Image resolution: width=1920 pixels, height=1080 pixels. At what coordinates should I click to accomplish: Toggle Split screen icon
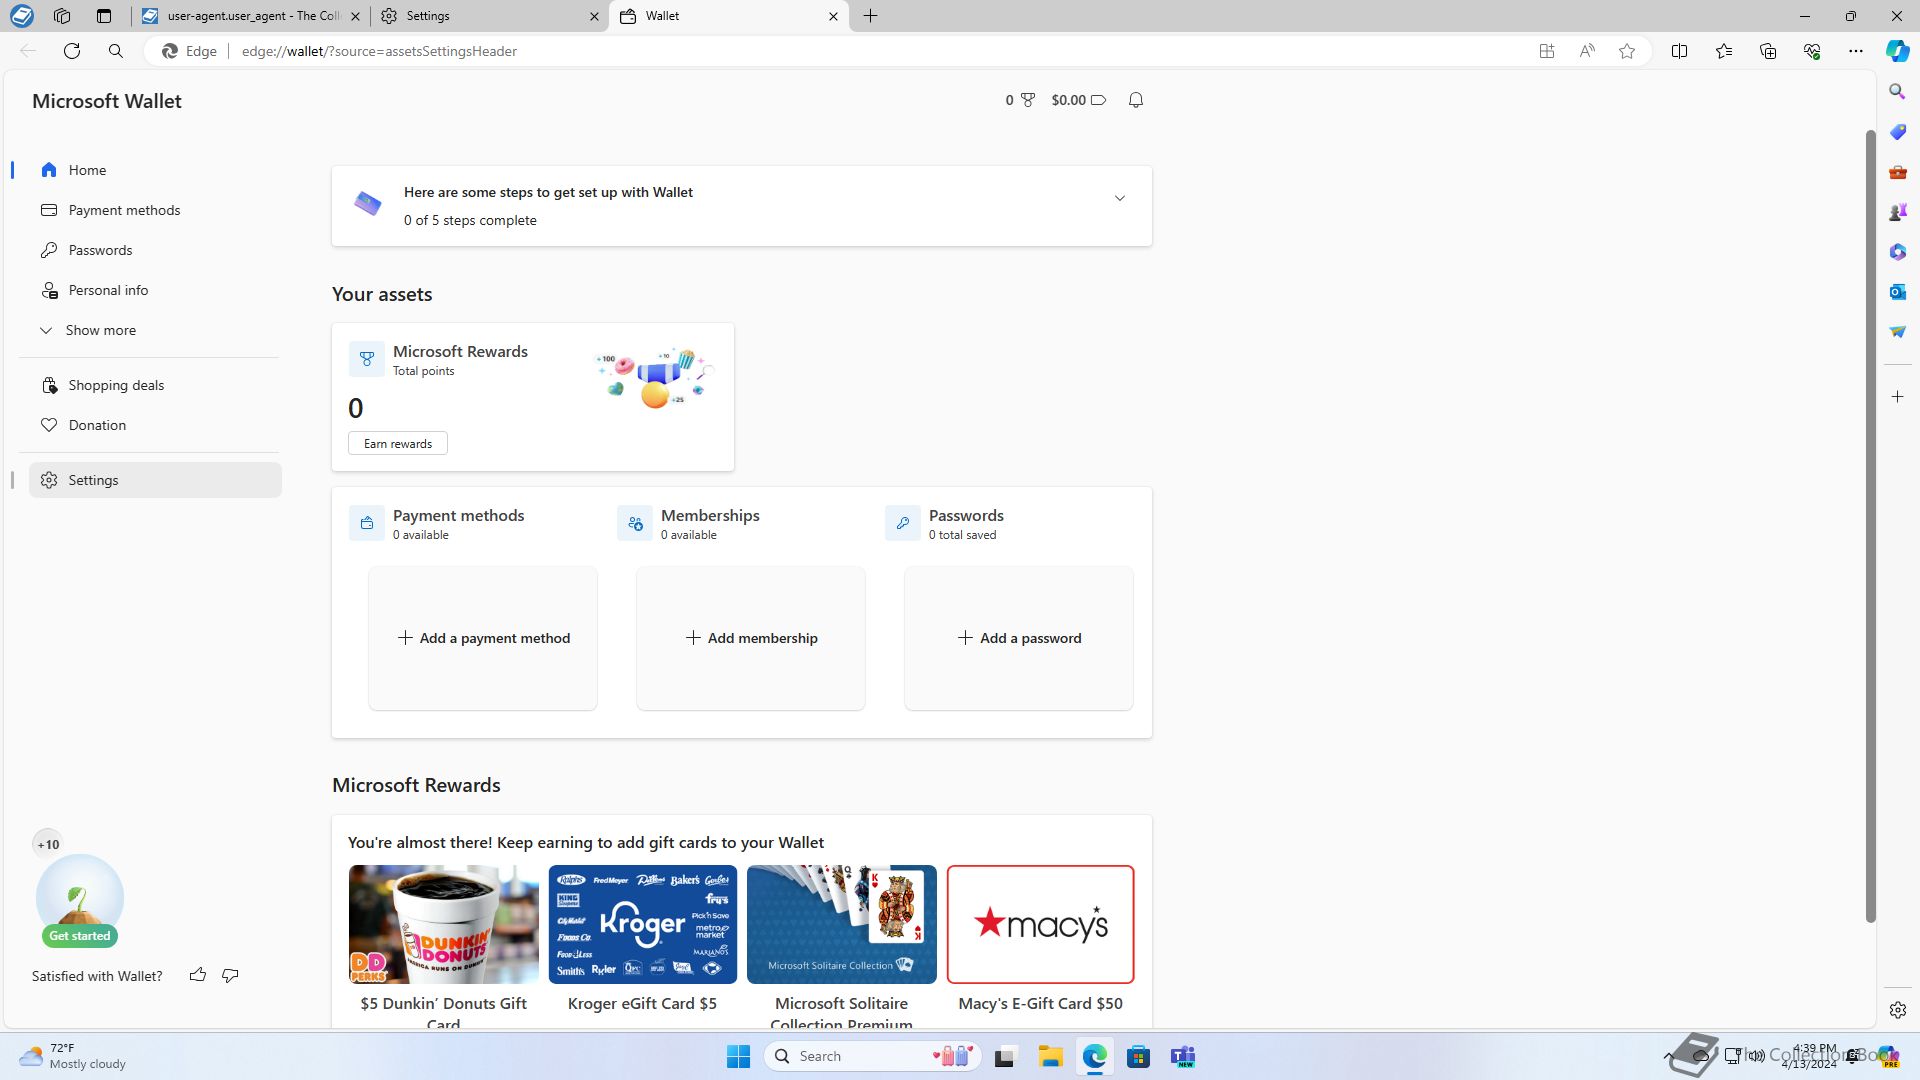pyautogui.click(x=1680, y=51)
